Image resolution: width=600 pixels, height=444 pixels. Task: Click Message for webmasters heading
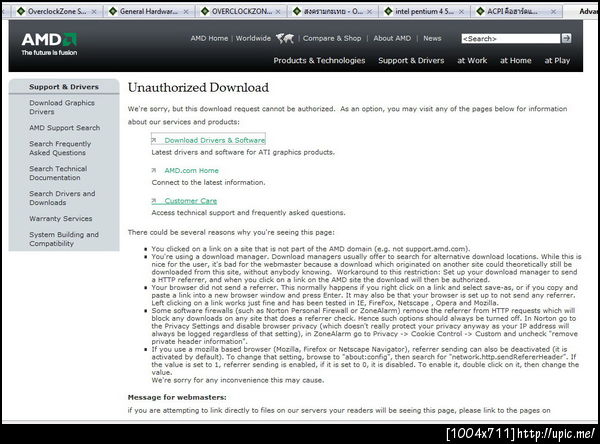[177, 397]
